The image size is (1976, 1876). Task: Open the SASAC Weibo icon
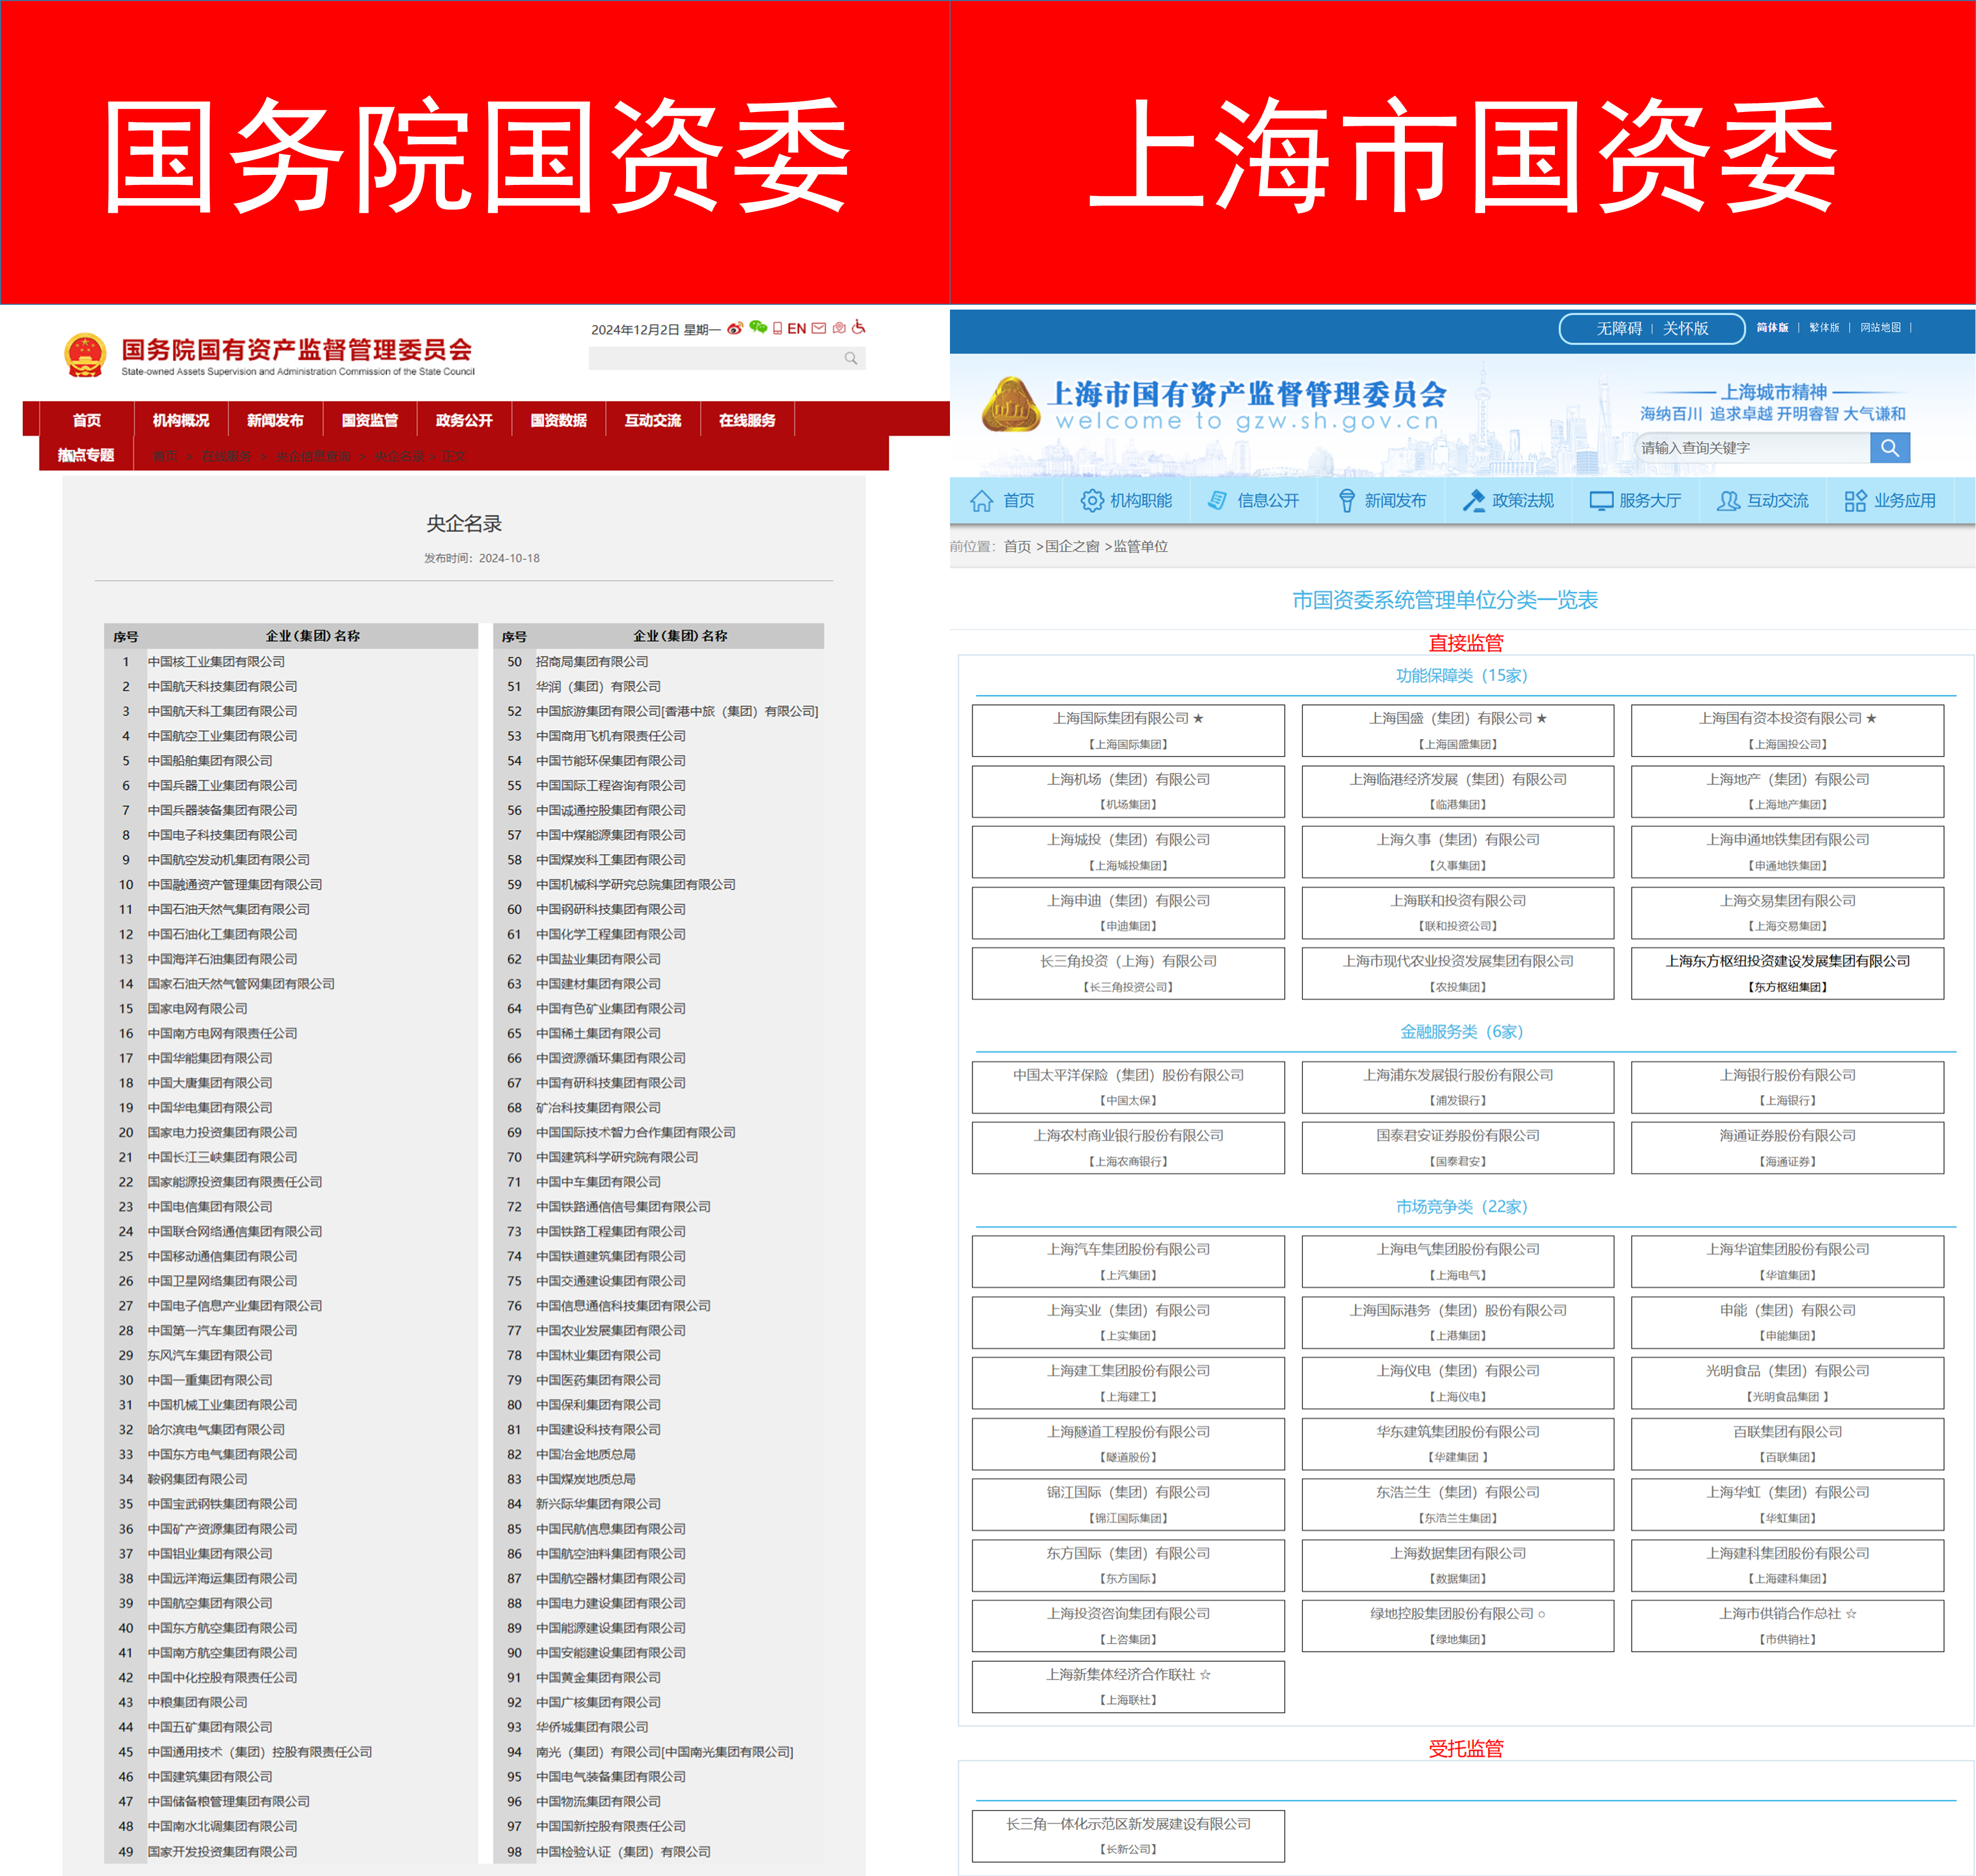coord(735,328)
